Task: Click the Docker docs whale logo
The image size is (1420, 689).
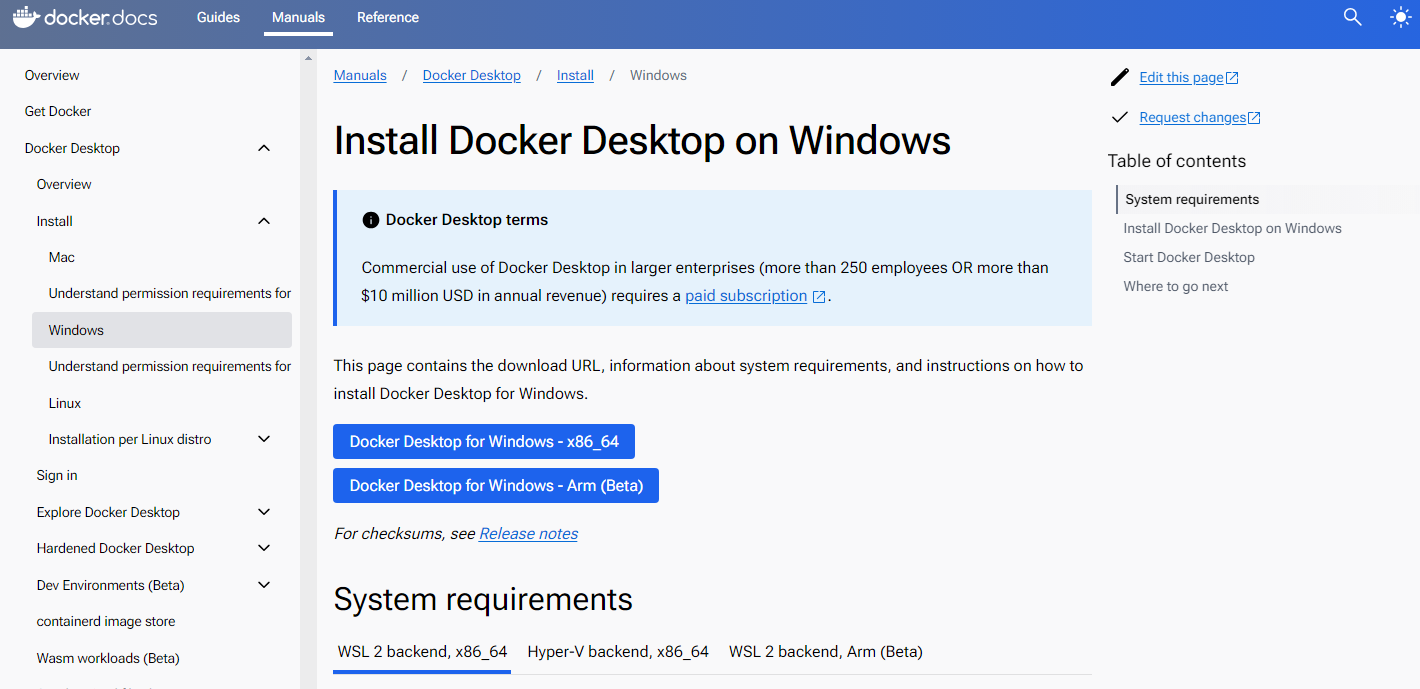Action: tap(85, 17)
